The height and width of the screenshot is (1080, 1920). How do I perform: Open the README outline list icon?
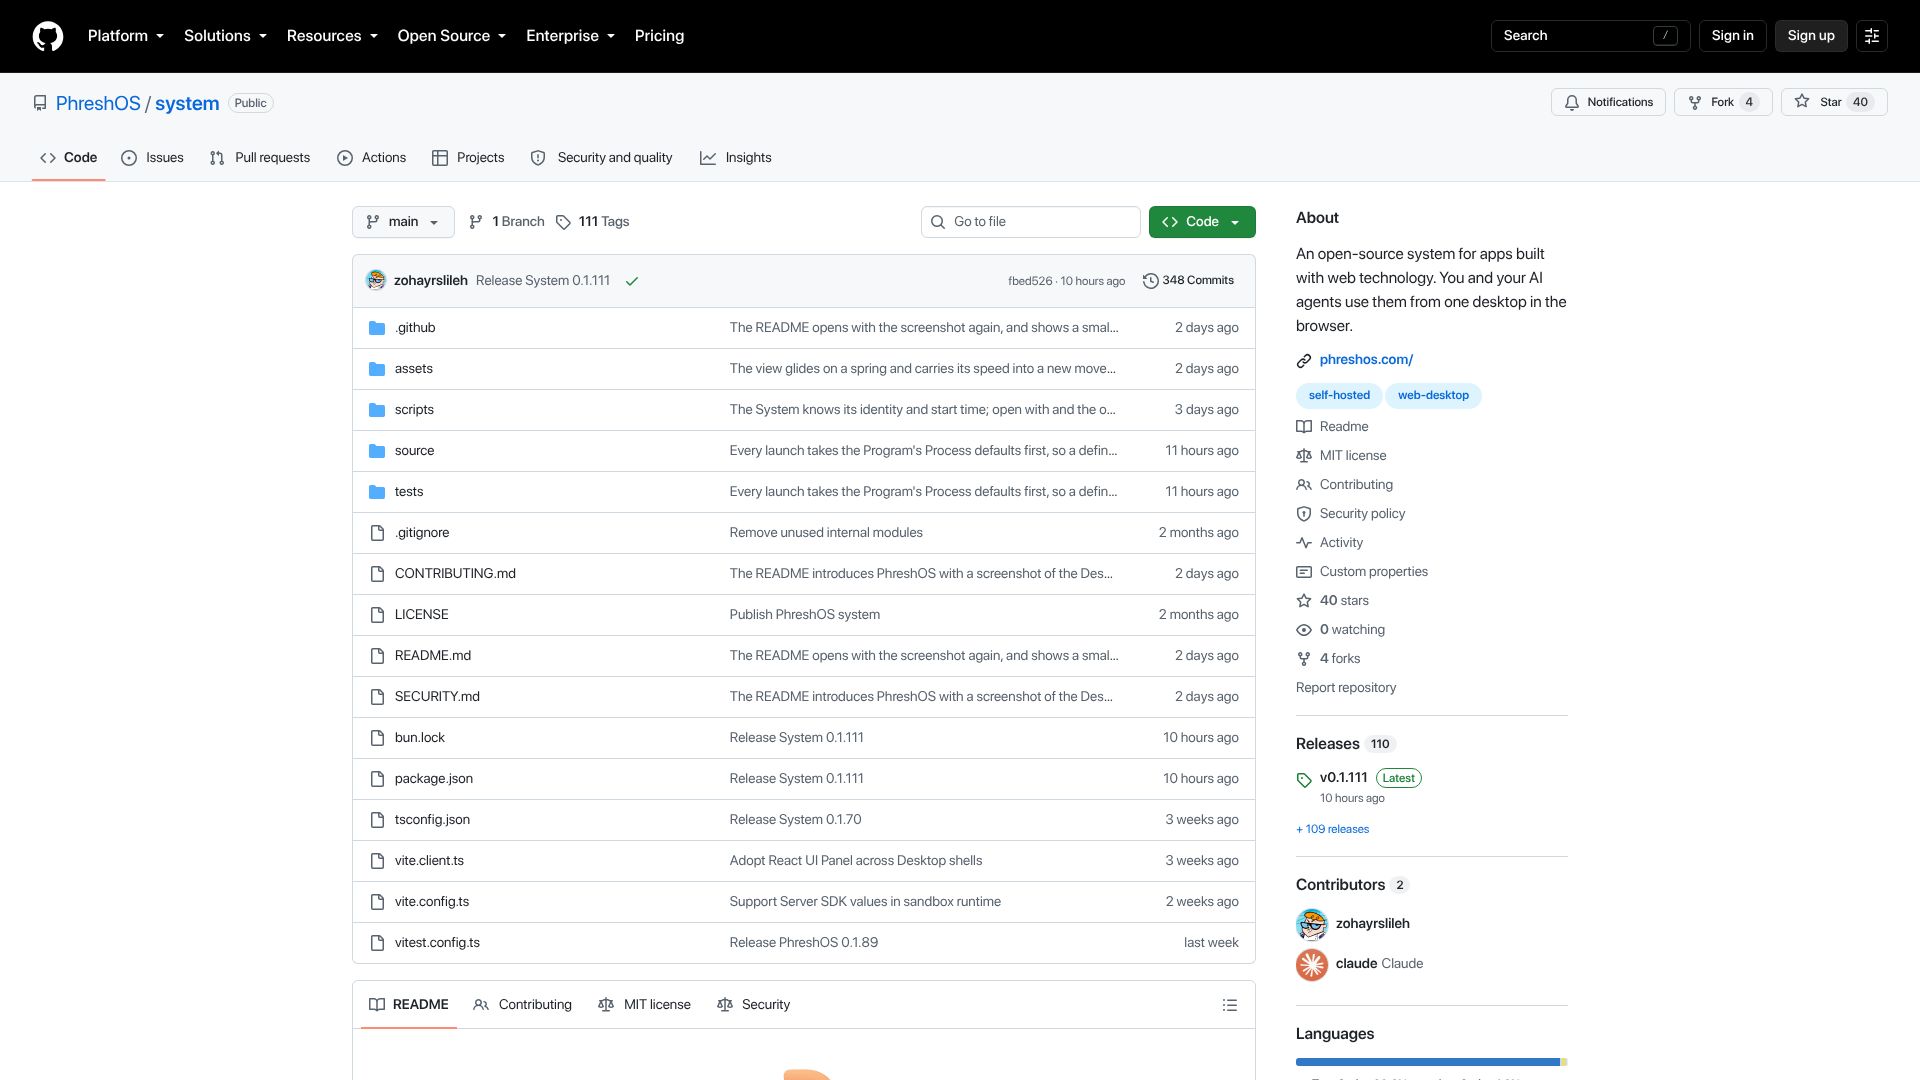1230,1005
